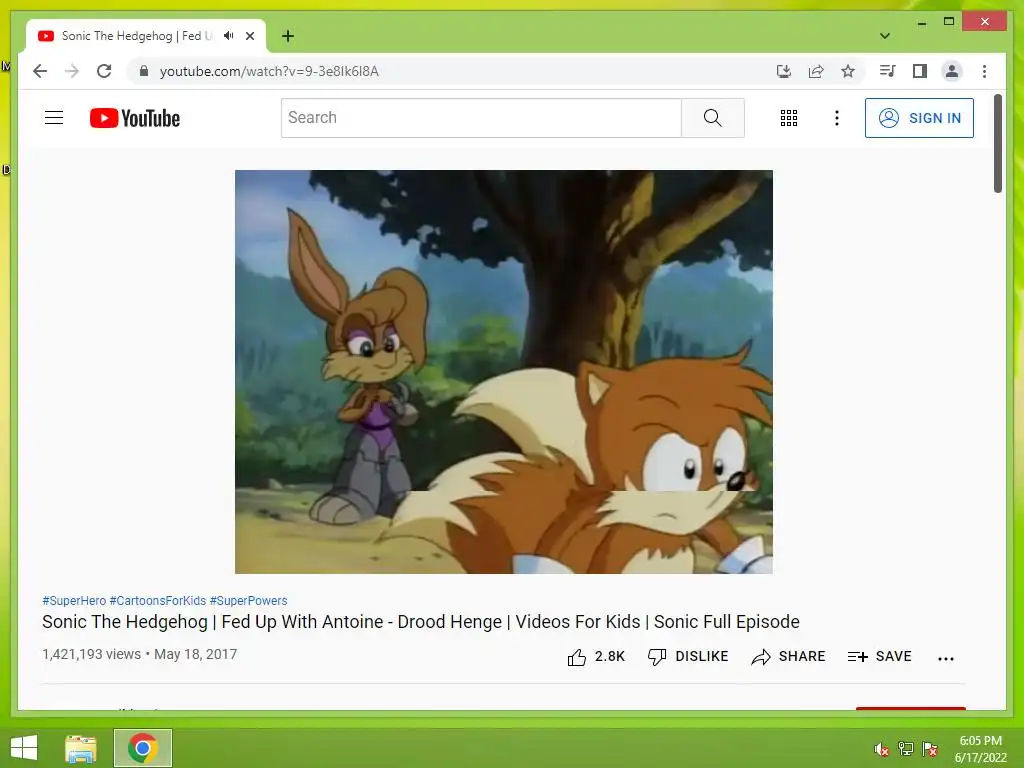Click the SHARE button
This screenshot has height=768, width=1024.
(x=788, y=656)
